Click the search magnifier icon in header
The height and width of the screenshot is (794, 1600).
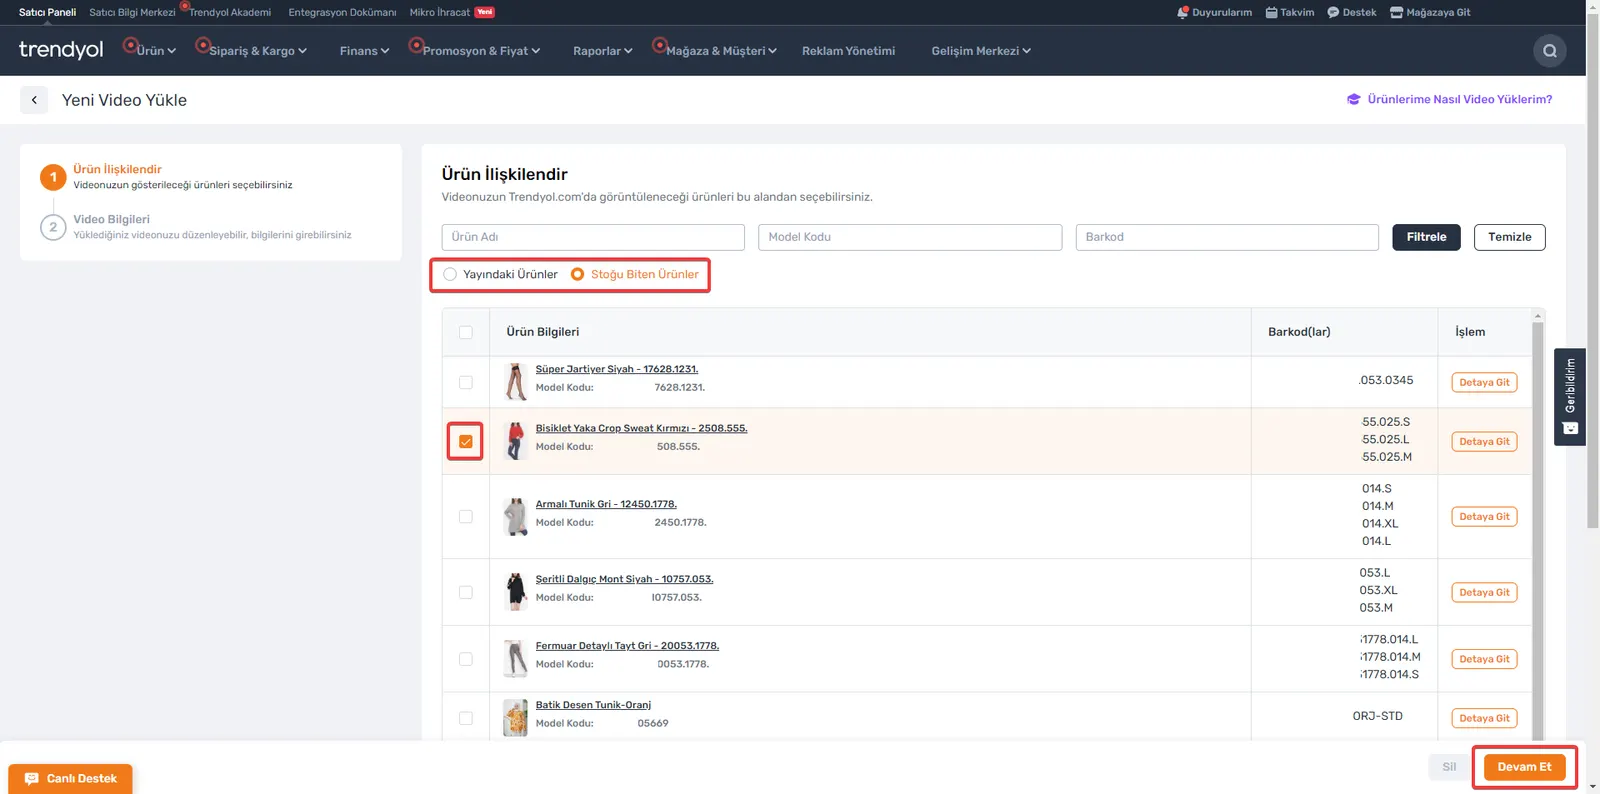tap(1550, 51)
